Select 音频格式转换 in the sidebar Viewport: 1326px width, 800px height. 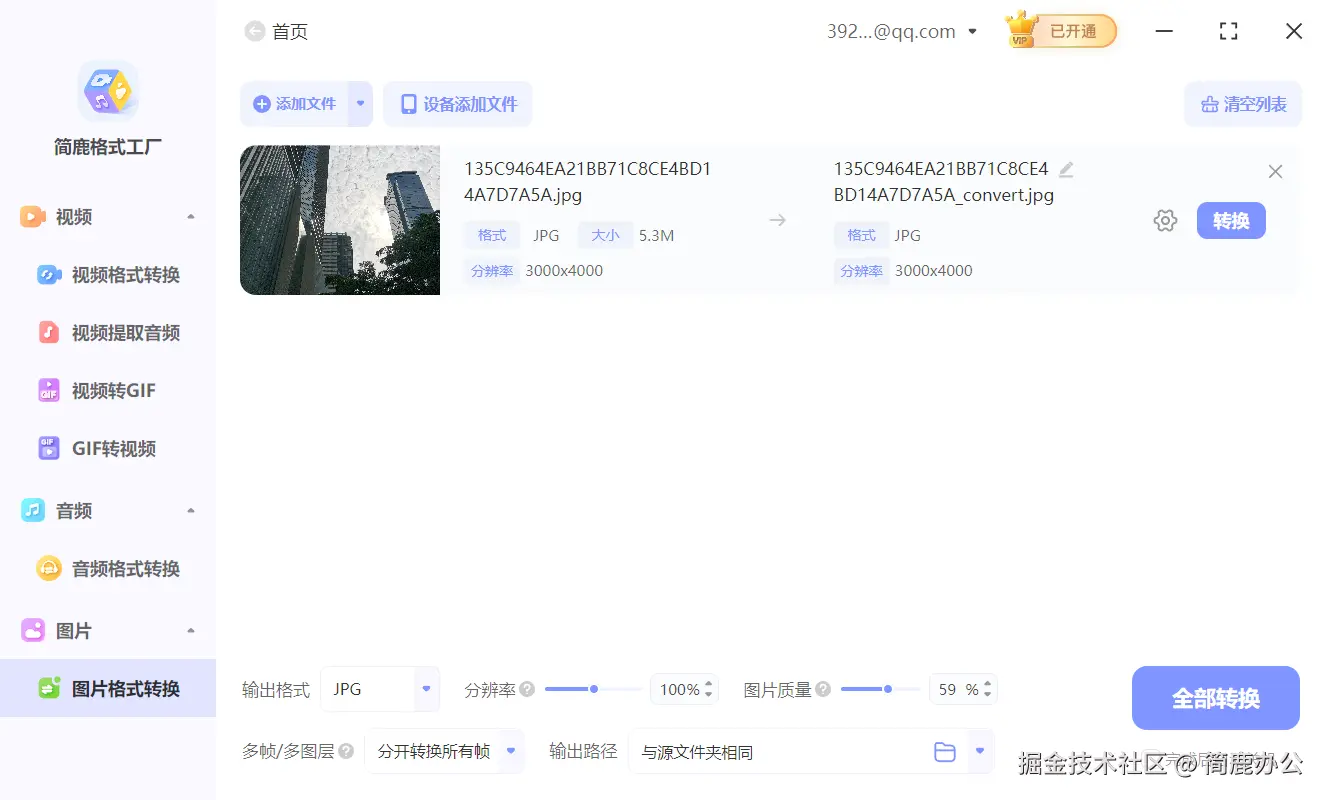point(108,569)
